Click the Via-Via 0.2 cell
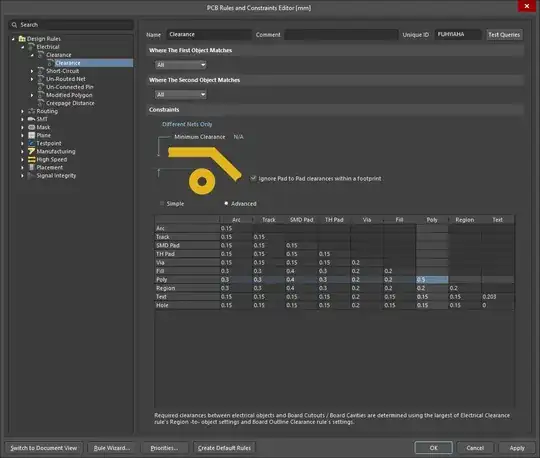540x458 pixels. 367,262
